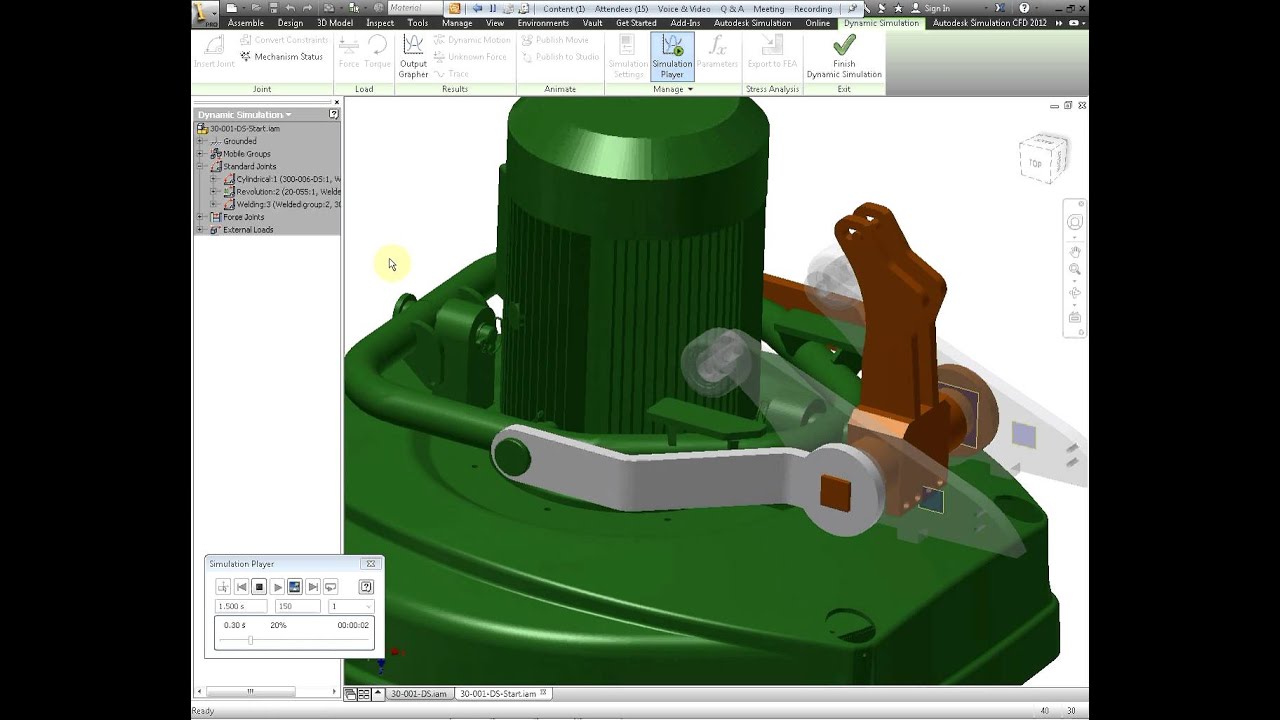Open Mechanism Status tool
The width and height of the screenshot is (1280, 720).
281,57
